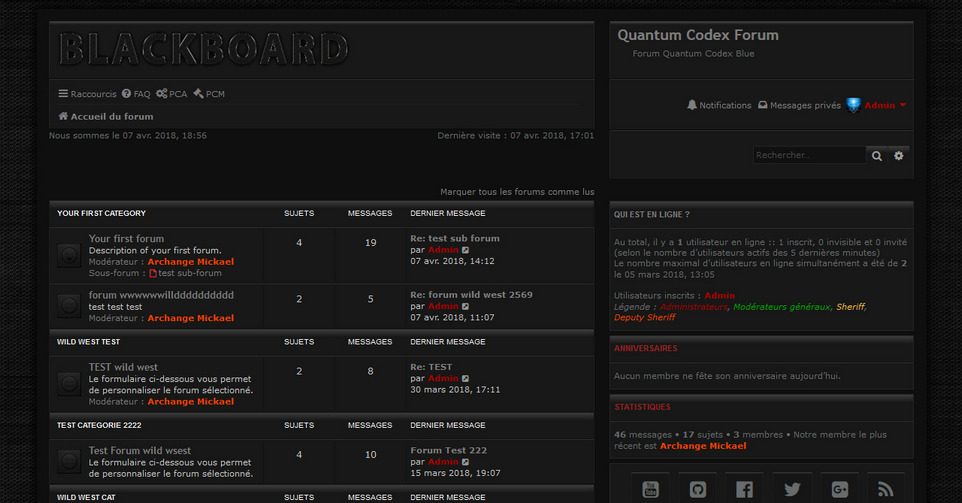962x503 pixels.
Task: Open the GitHub social link icon
Action: point(698,489)
